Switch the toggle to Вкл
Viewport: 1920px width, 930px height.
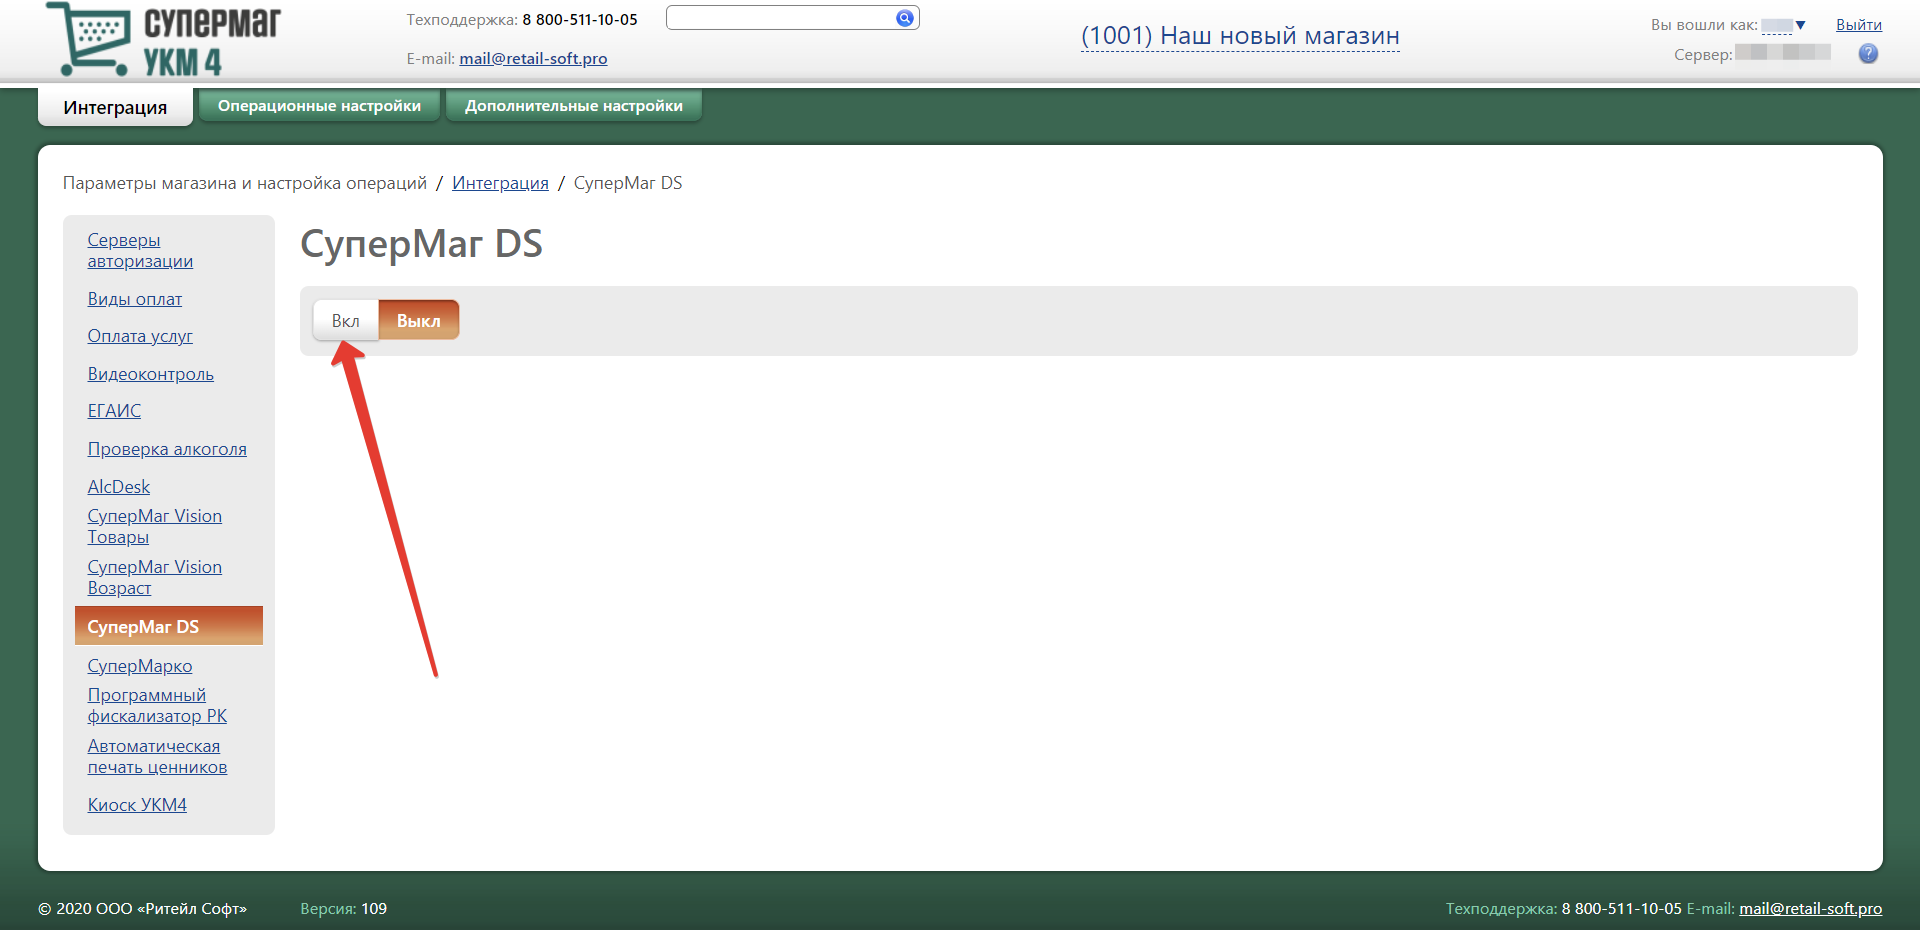point(346,321)
